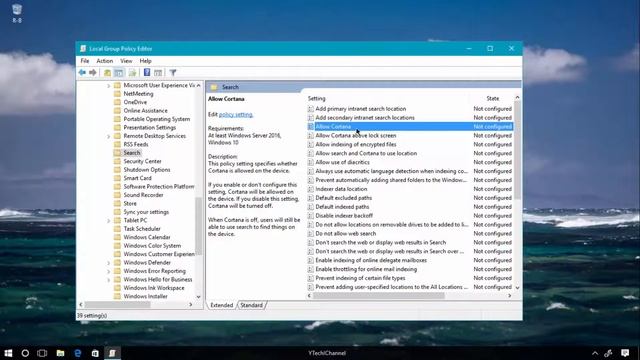Expand the Tablet PC tree node
Screen dimensions: 640x360
coord(109,221)
